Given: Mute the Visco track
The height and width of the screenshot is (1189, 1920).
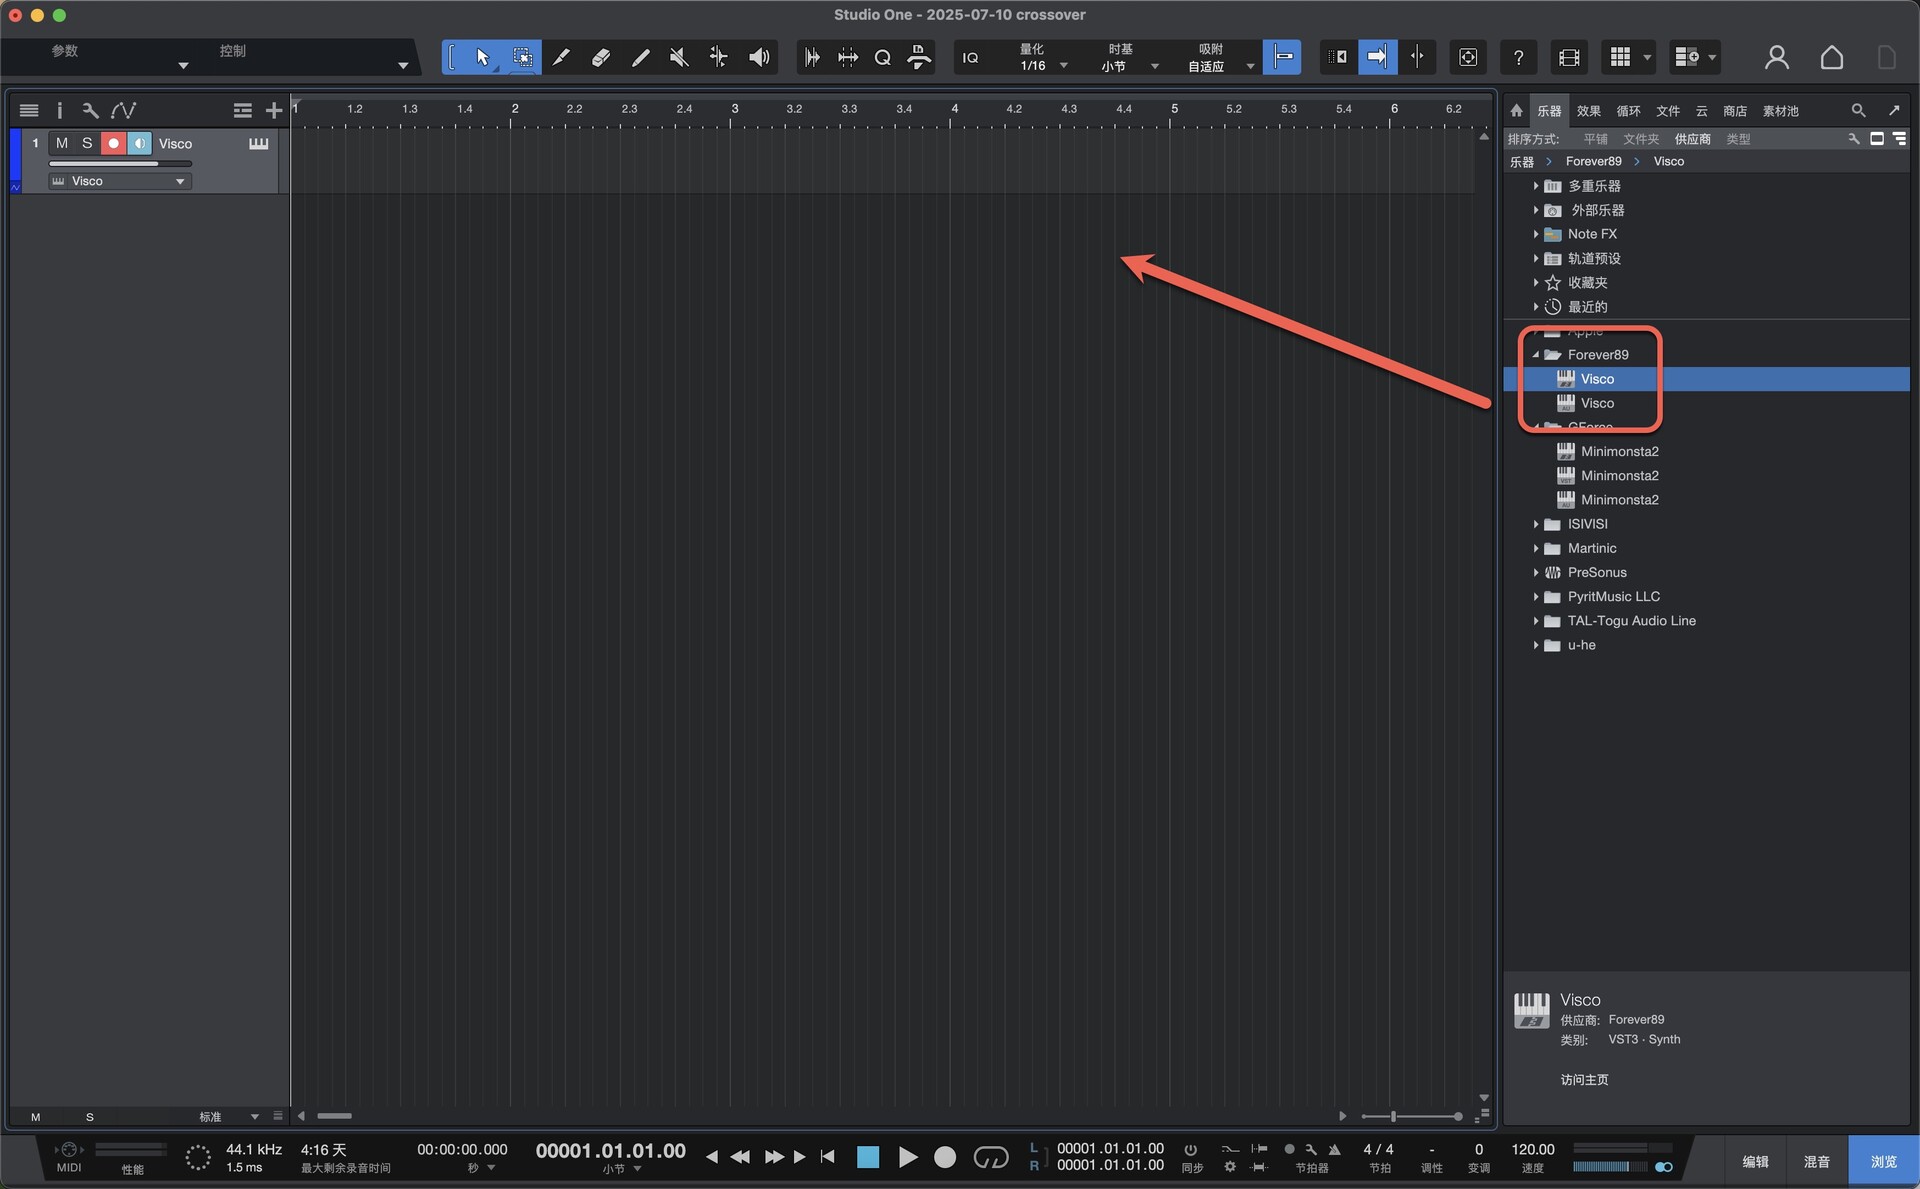Looking at the screenshot, I should [62, 144].
